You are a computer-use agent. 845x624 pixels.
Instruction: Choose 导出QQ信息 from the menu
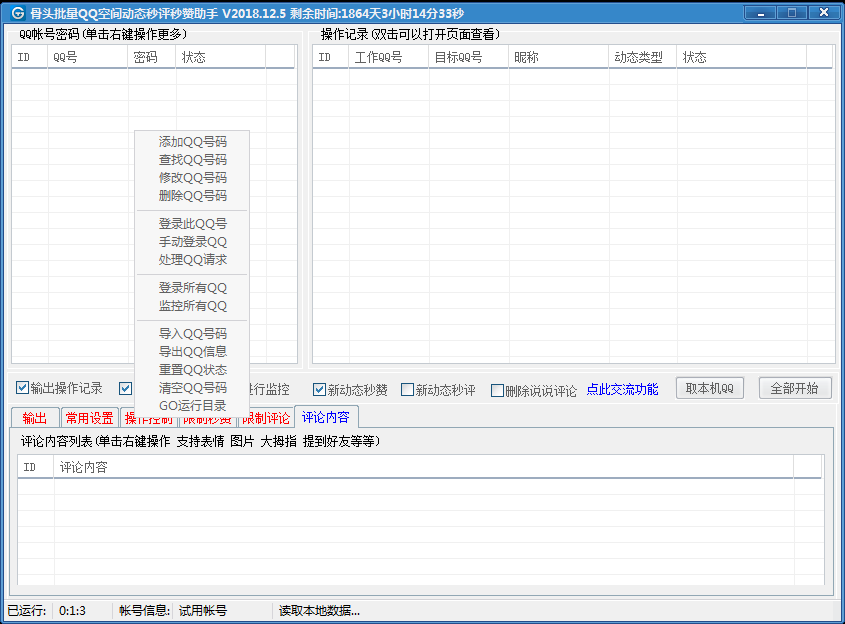[192, 351]
